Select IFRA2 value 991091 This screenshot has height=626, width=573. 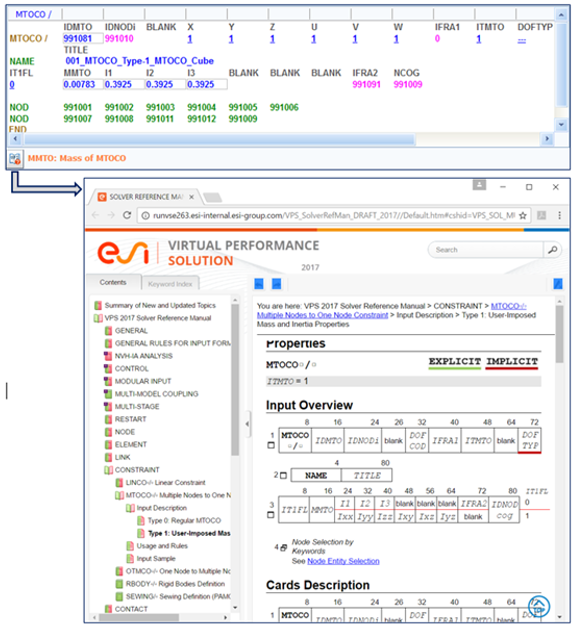tap(366, 85)
